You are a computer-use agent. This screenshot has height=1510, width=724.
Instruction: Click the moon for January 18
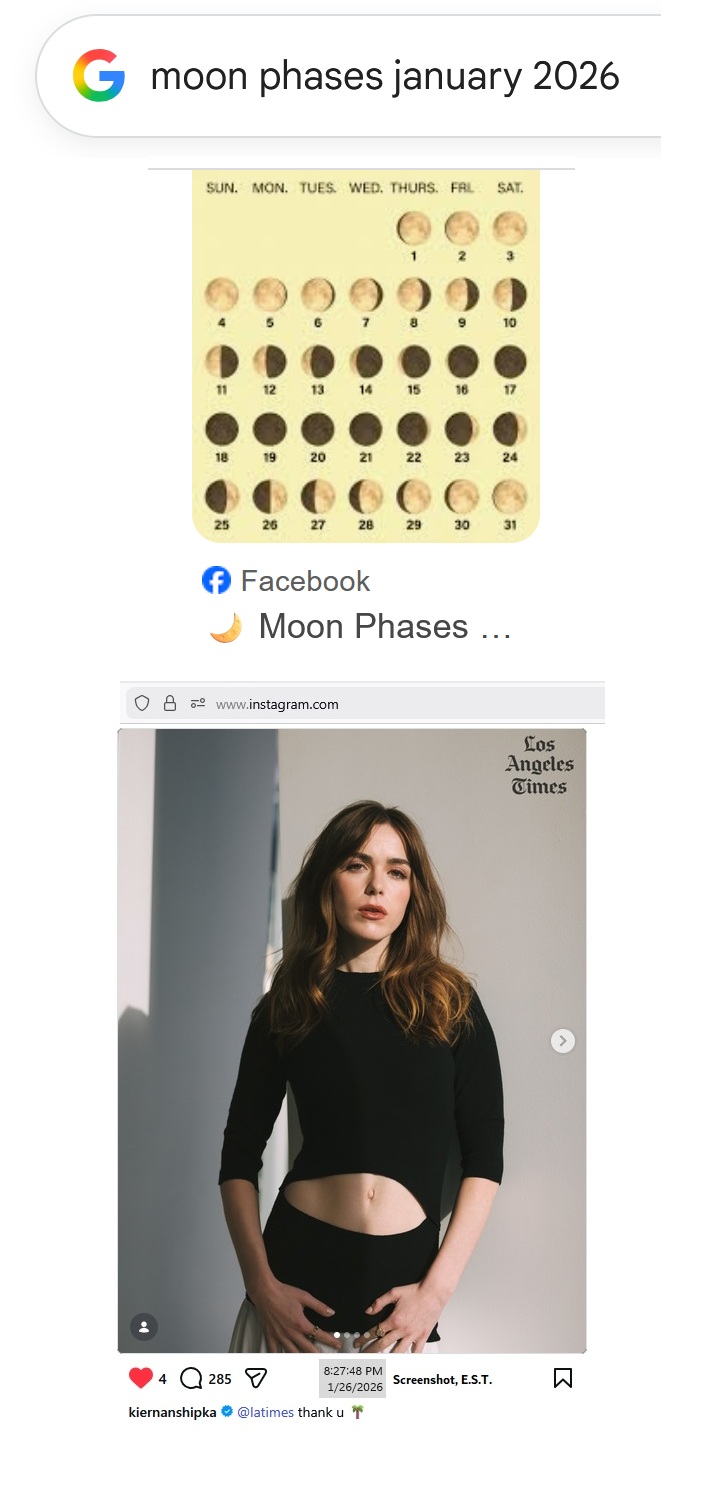221,430
